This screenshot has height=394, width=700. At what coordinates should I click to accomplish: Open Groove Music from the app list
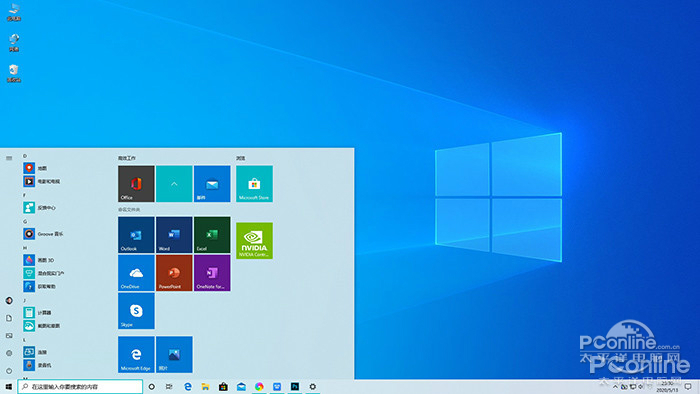coord(43,234)
